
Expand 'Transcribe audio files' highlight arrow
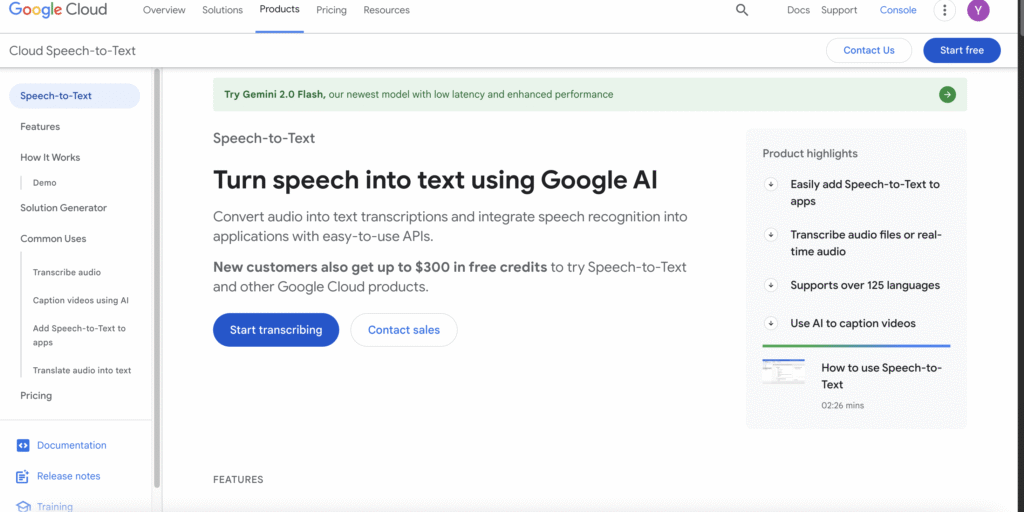771,234
